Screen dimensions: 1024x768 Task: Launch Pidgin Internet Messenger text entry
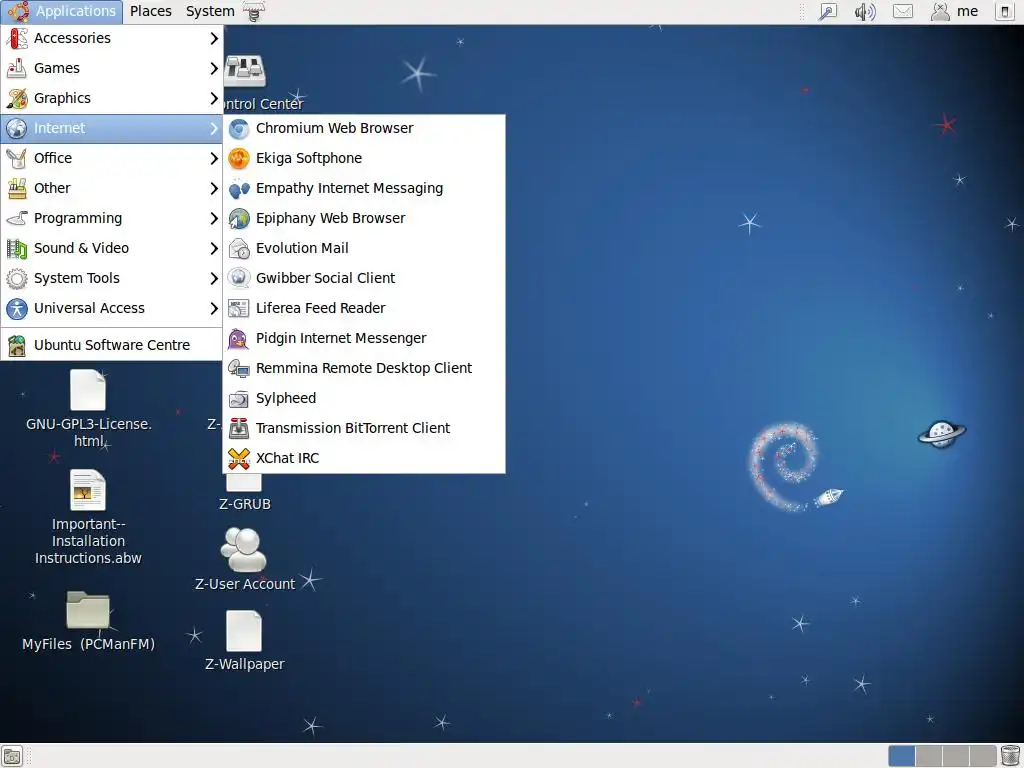tap(341, 338)
